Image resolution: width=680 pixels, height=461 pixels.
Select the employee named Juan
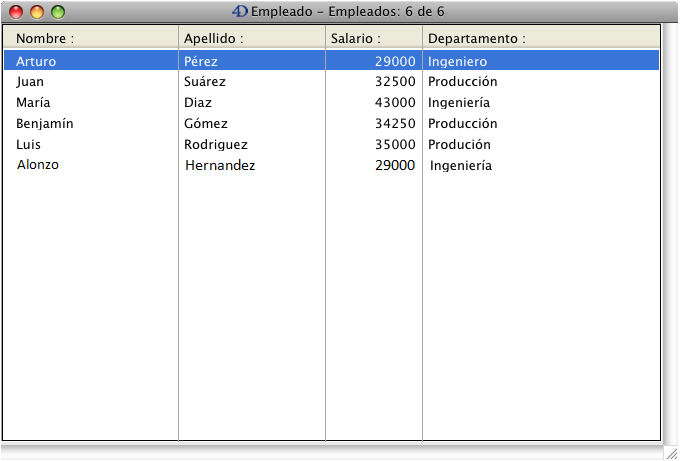[31, 82]
